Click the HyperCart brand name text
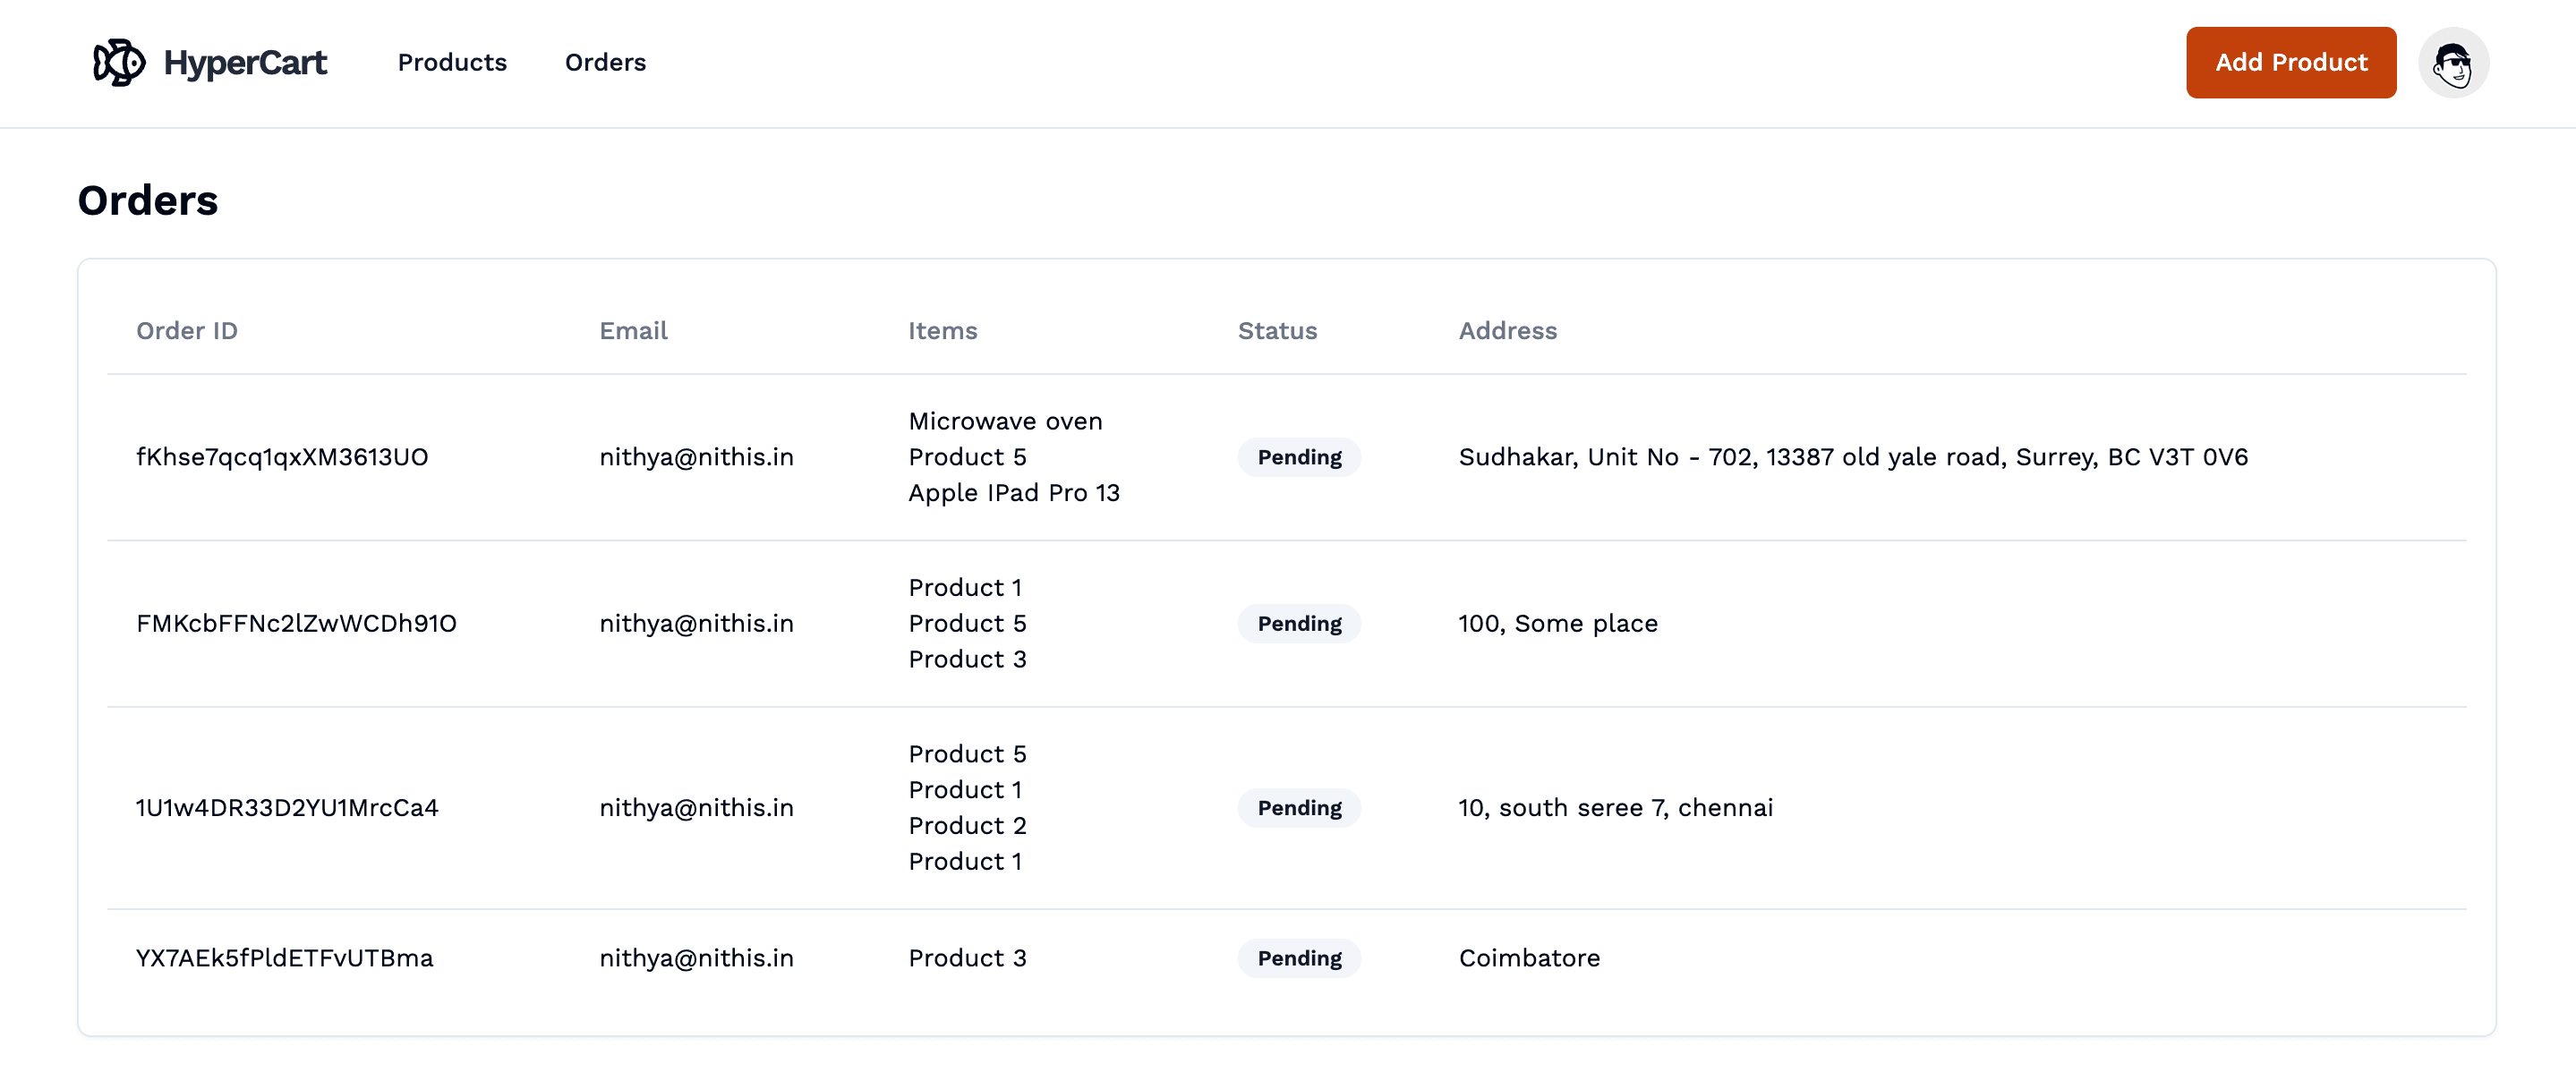Image resolution: width=2576 pixels, height=1072 pixels. (245, 63)
